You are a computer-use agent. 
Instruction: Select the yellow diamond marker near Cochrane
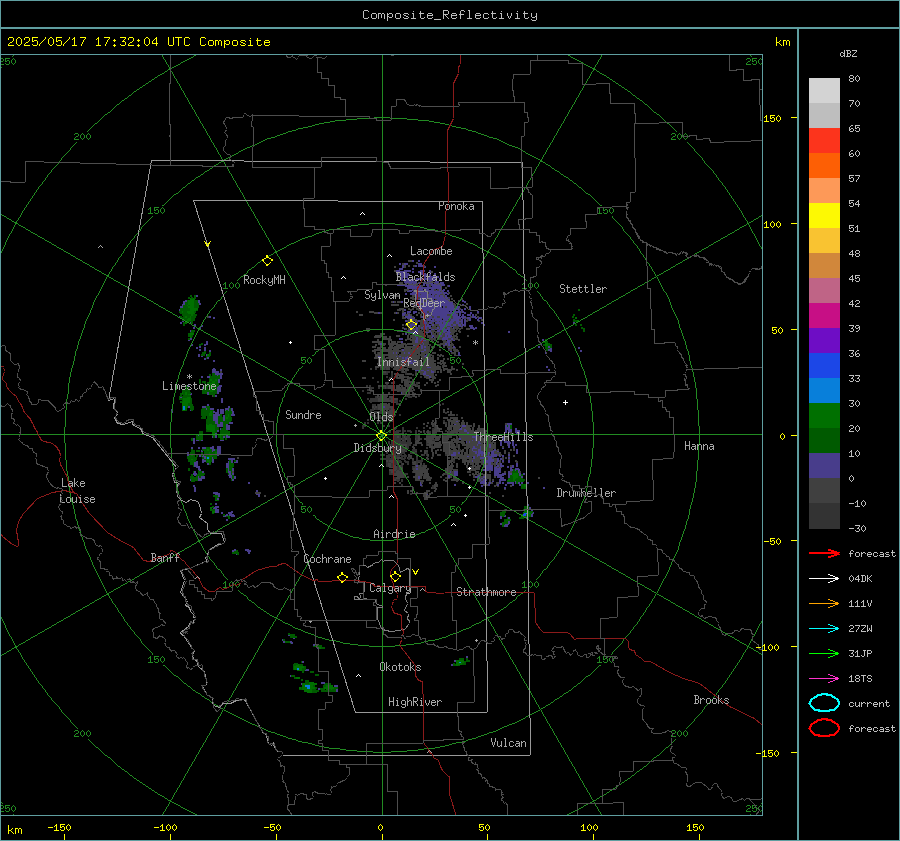tap(342, 577)
